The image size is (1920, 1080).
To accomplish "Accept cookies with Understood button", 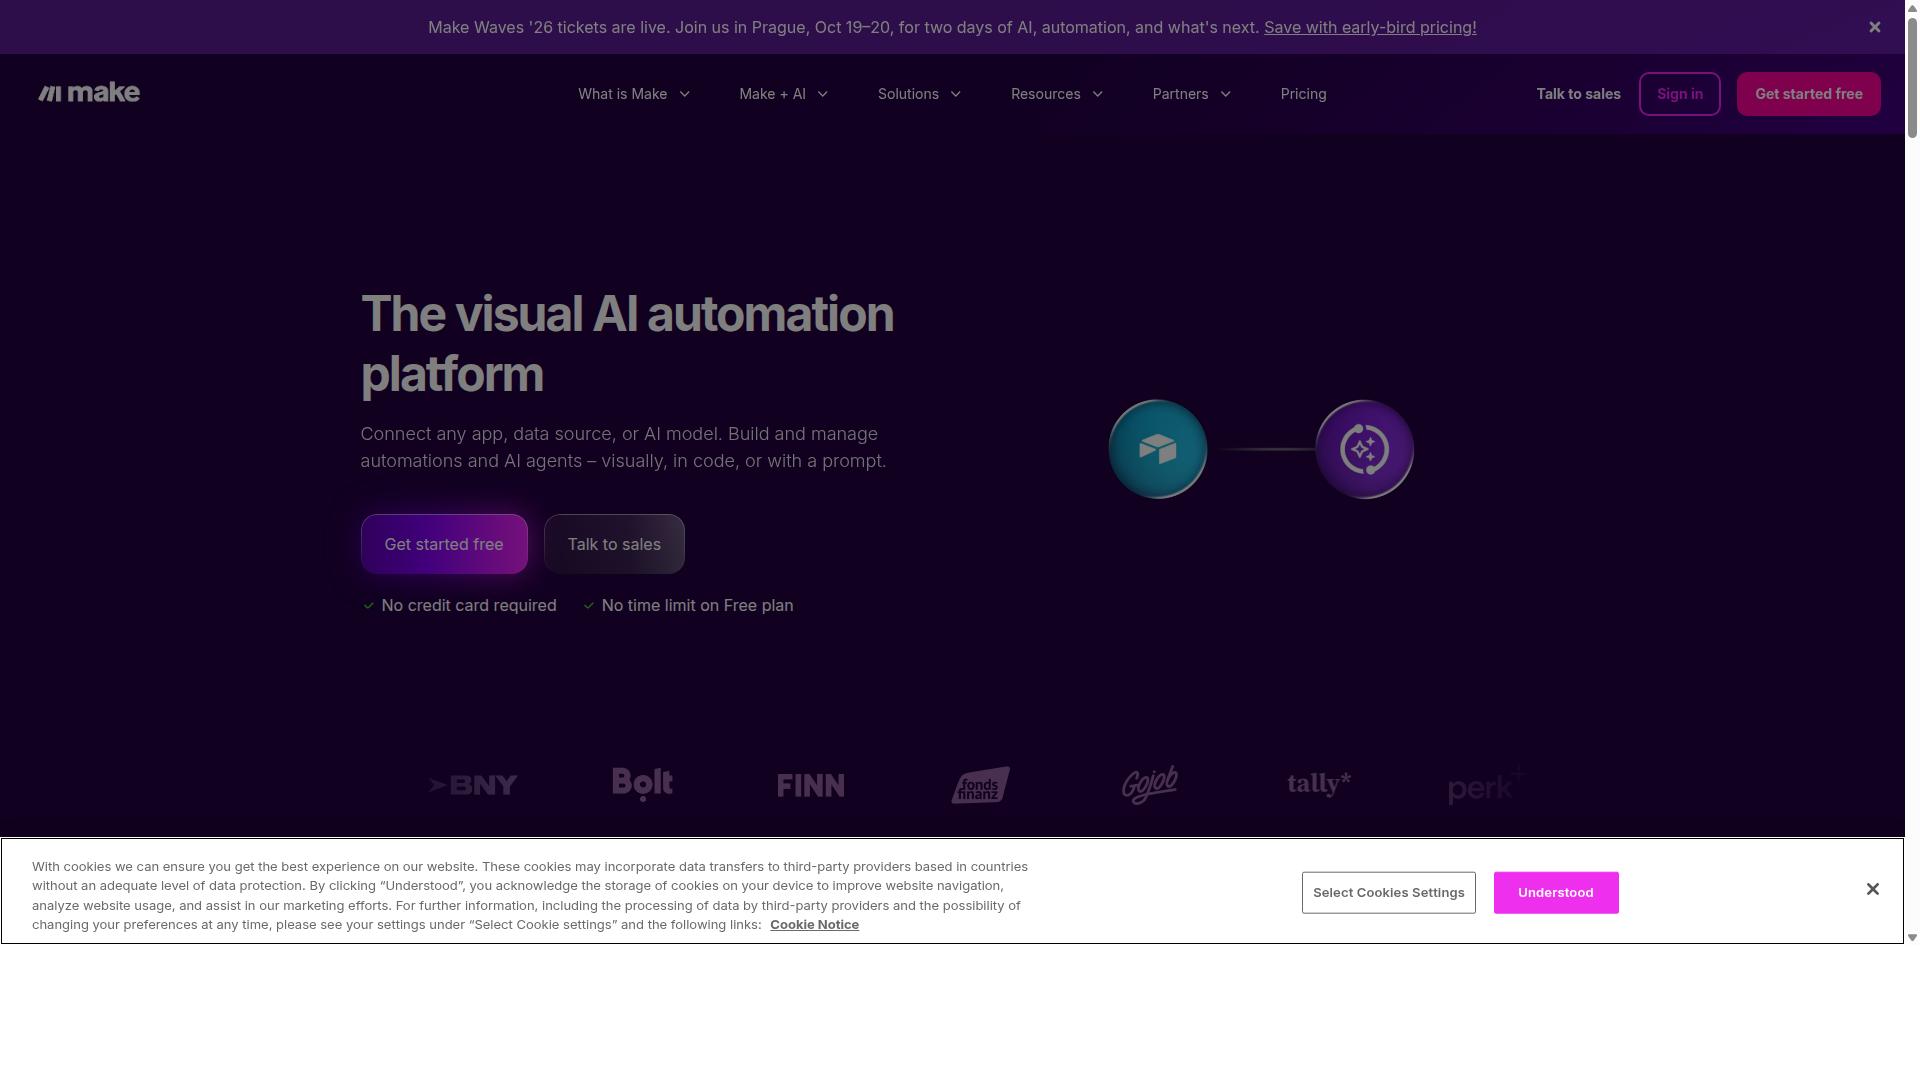I will 1556,893.
